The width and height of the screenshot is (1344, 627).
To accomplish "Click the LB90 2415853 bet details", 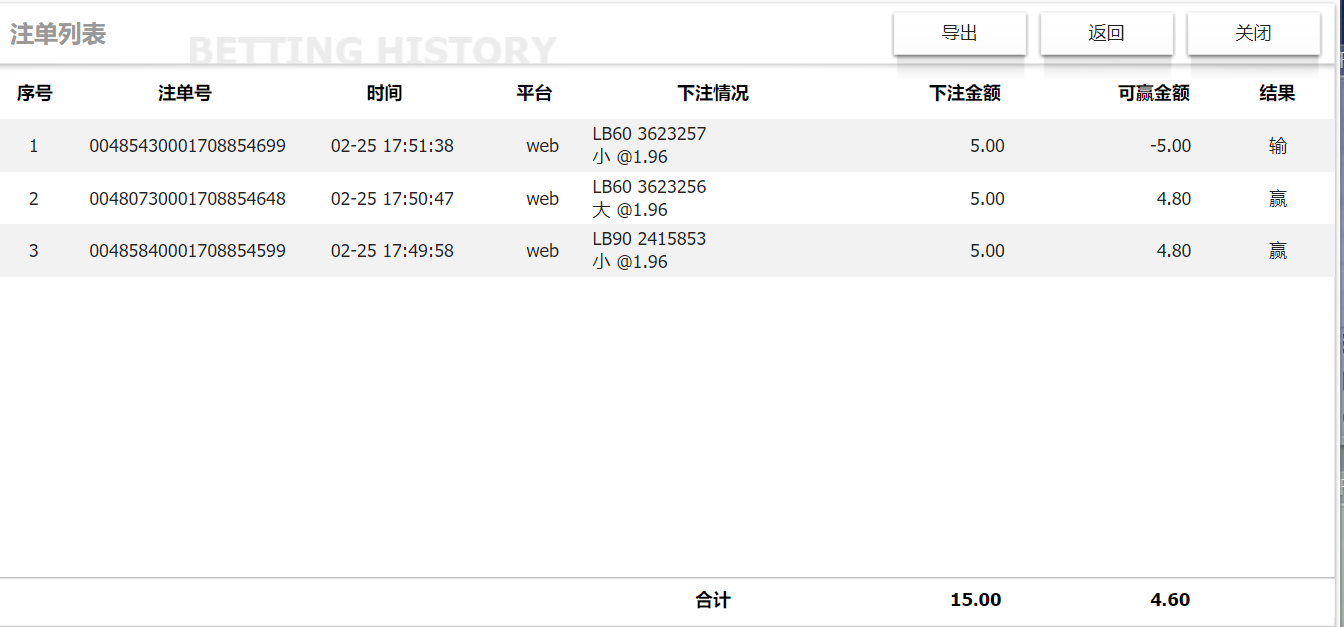I will point(649,240).
